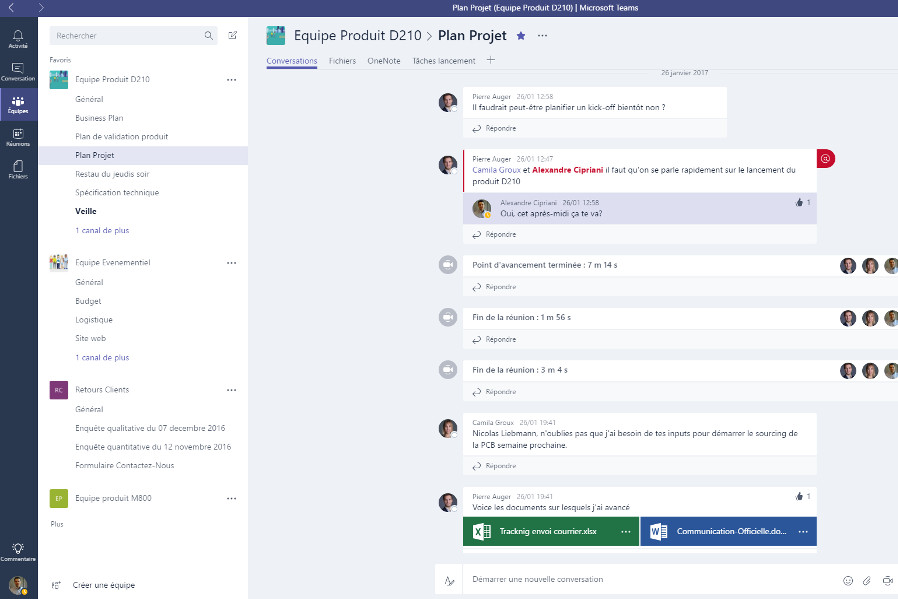Open the OneNote tab

(x=384, y=61)
